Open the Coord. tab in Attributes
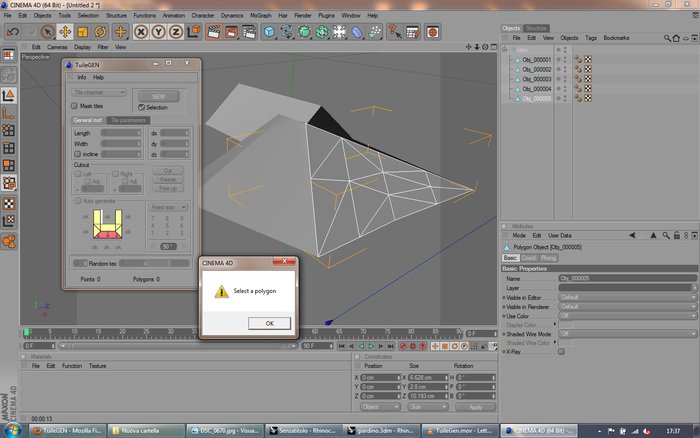This screenshot has height=438, width=700. (529, 258)
